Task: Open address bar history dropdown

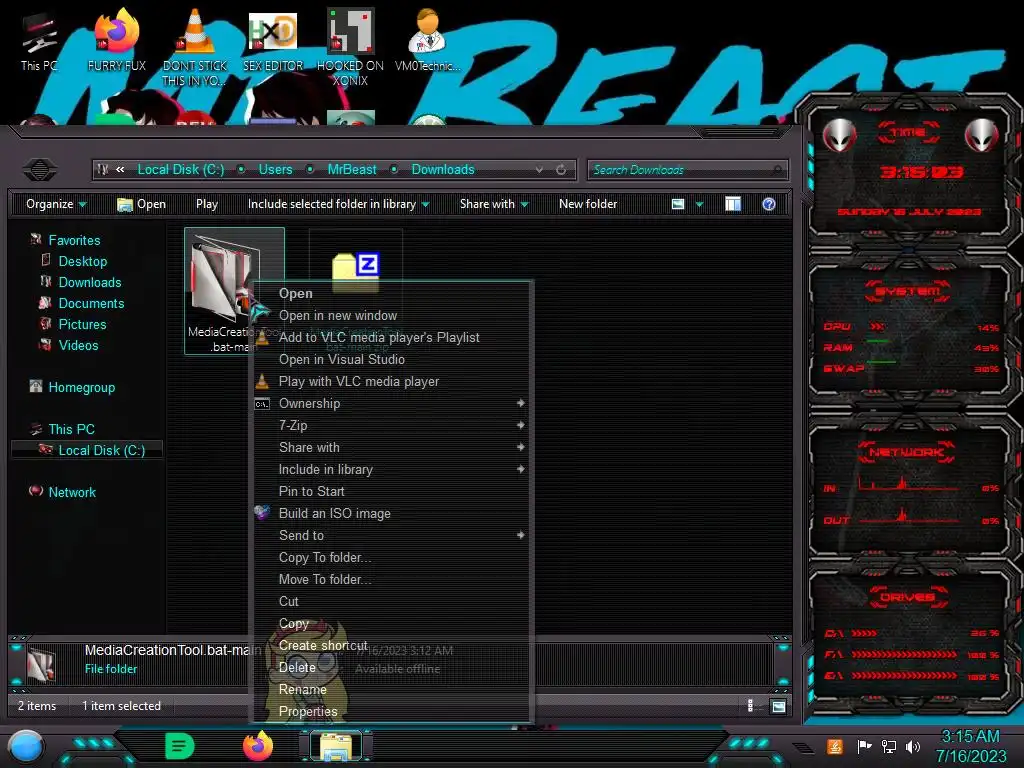Action: coord(539,170)
